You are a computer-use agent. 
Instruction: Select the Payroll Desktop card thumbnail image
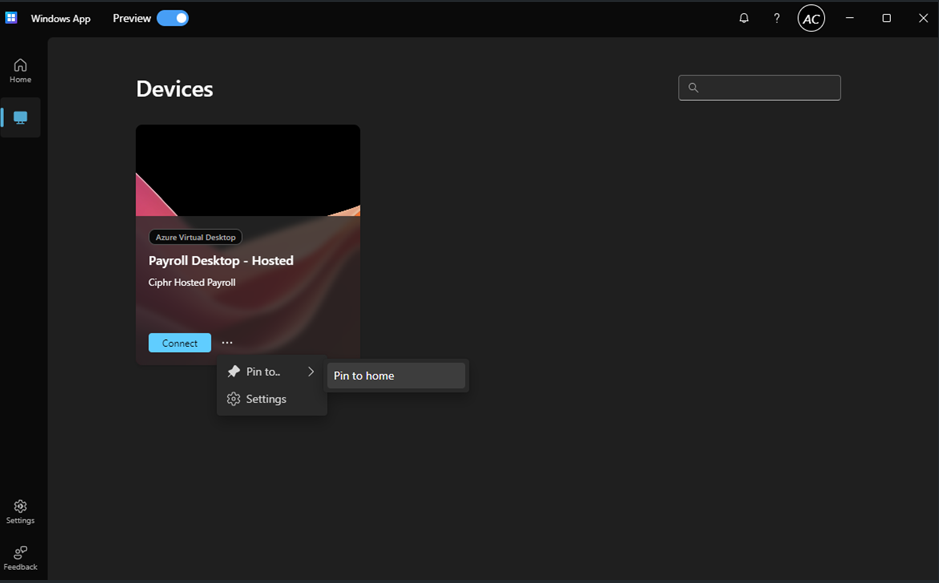pyautogui.click(x=248, y=171)
